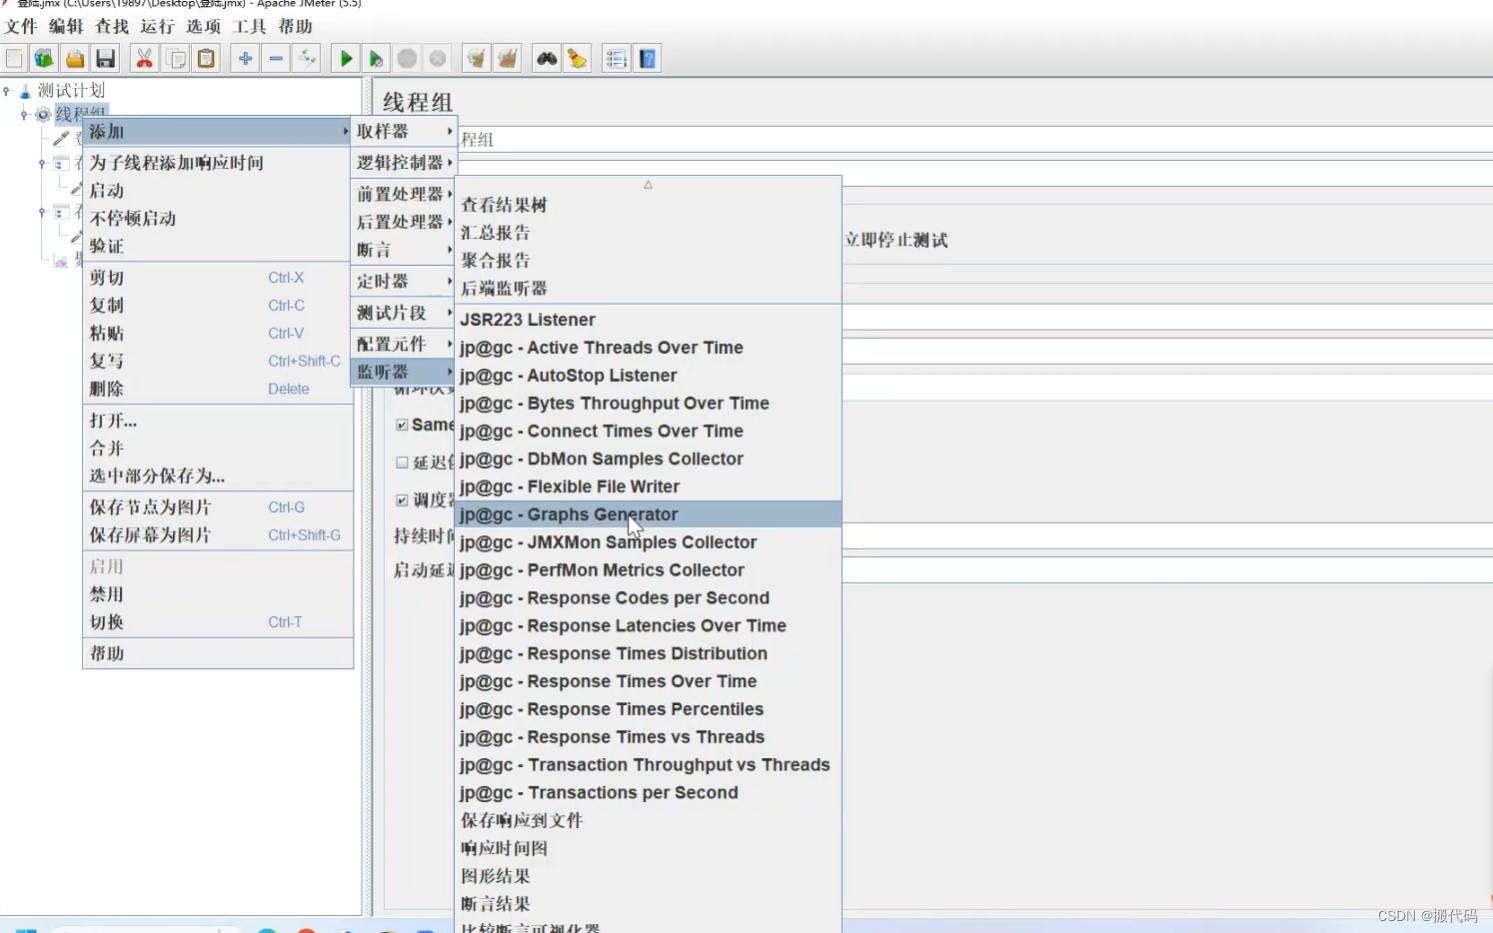Open the 帮助 menu in menu bar
The width and height of the screenshot is (1493, 933).
pyautogui.click(x=295, y=27)
